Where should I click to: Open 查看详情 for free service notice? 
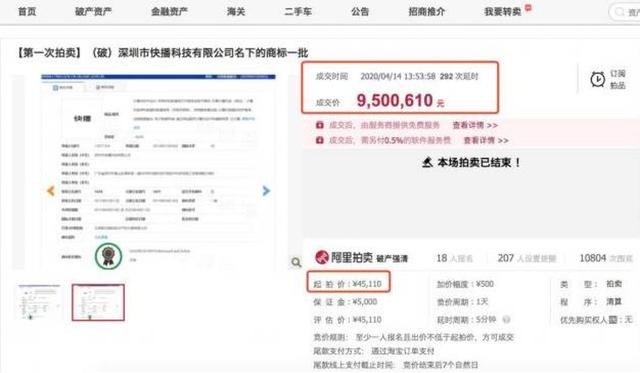(x=475, y=125)
